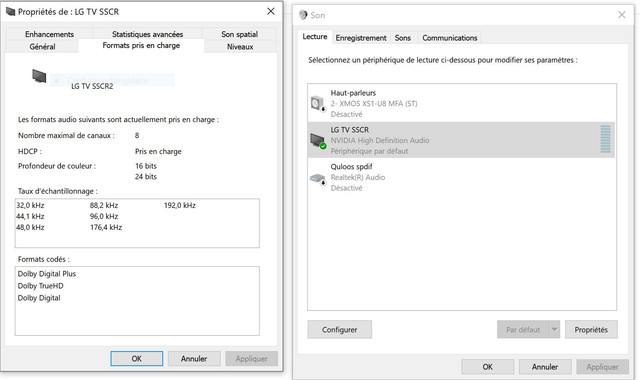Click OK in the Son dialog
This screenshot has height=380, width=640.
(488, 367)
